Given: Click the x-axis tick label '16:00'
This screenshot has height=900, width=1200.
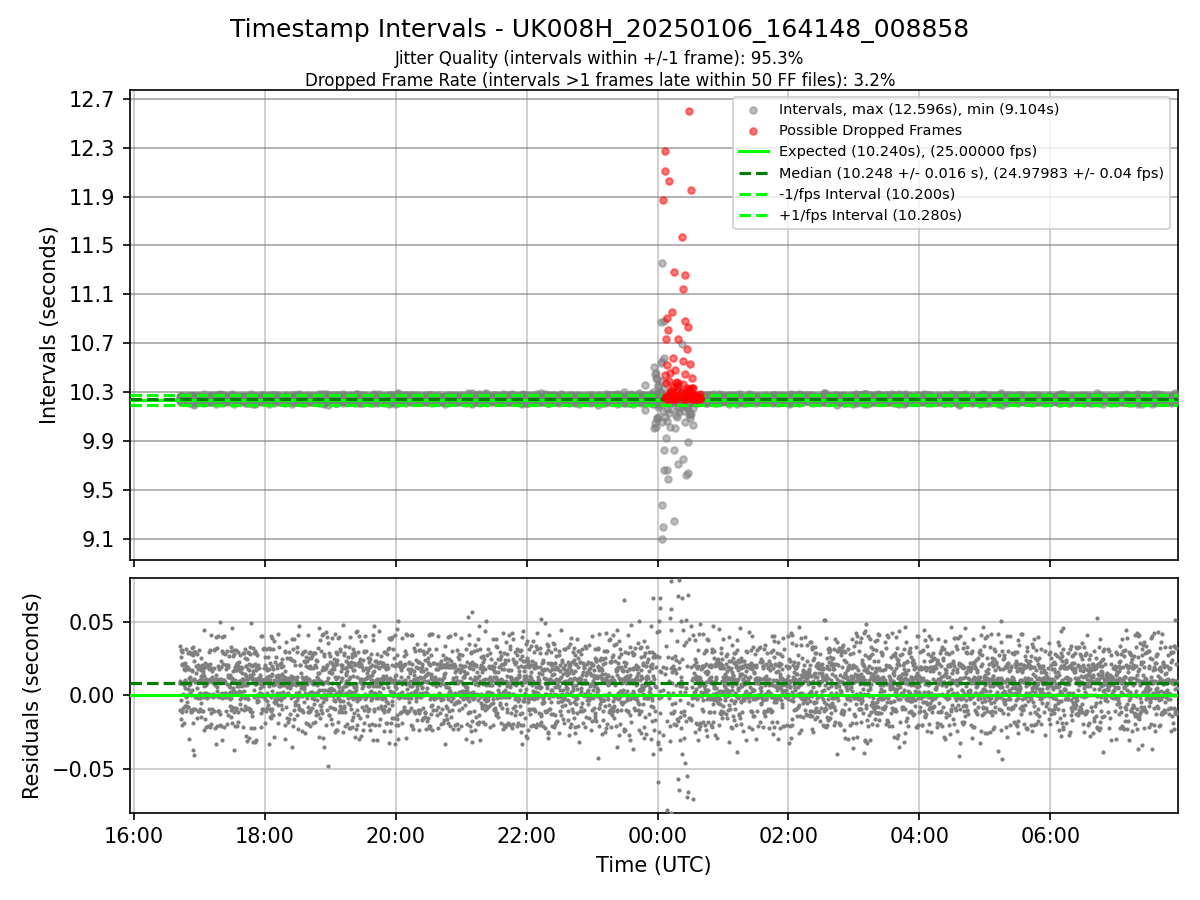Looking at the screenshot, I should 134,835.
